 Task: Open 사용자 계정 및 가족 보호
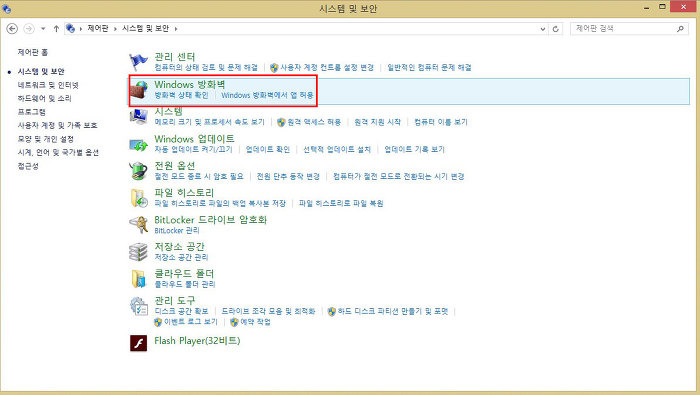58,125
